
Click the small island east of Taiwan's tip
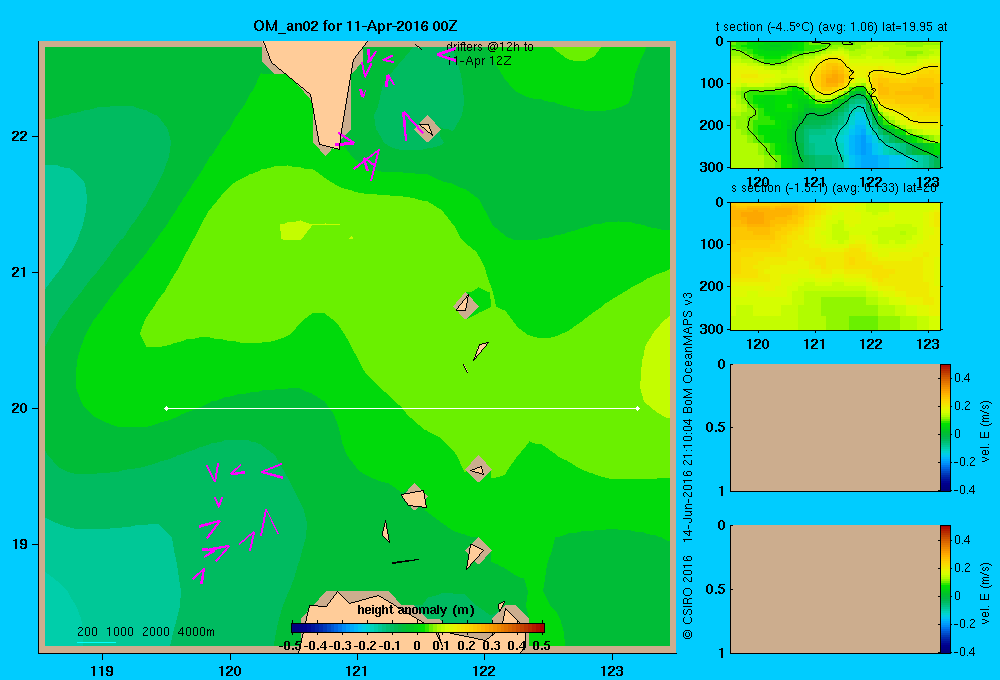(427, 129)
